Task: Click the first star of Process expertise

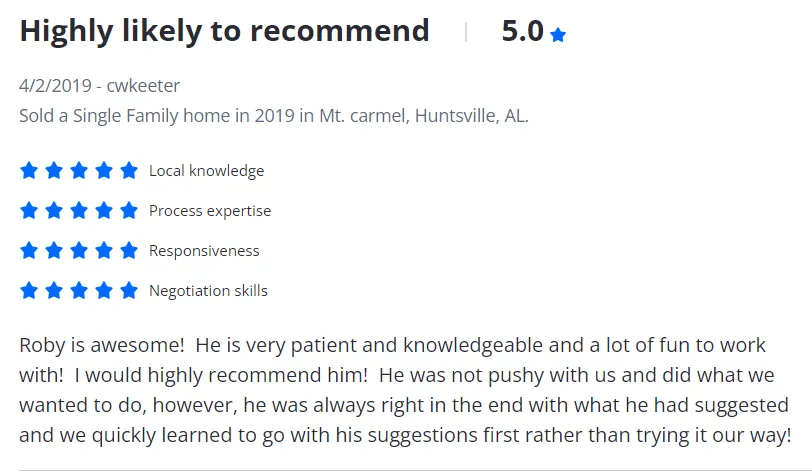Action: click(x=29, y=211)
